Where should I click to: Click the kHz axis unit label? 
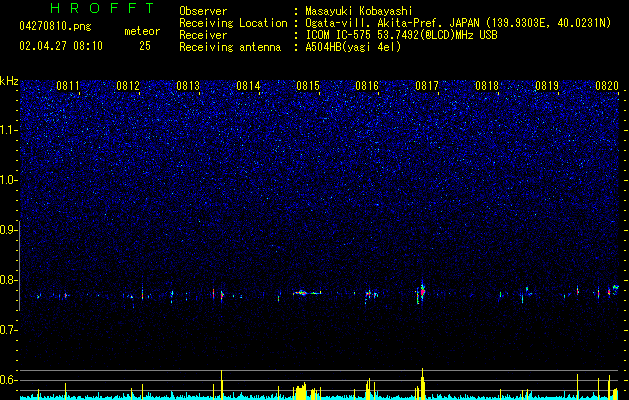(9, 81)
